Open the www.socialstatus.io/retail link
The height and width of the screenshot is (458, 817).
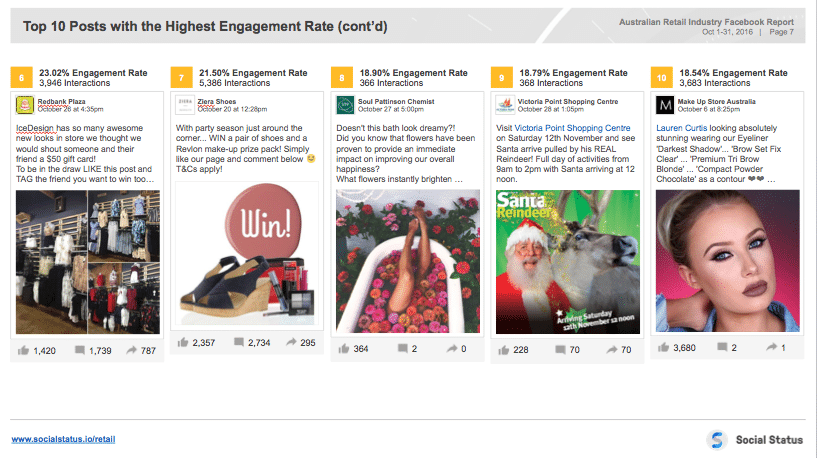pyautogui.click(x=63, y=439)
